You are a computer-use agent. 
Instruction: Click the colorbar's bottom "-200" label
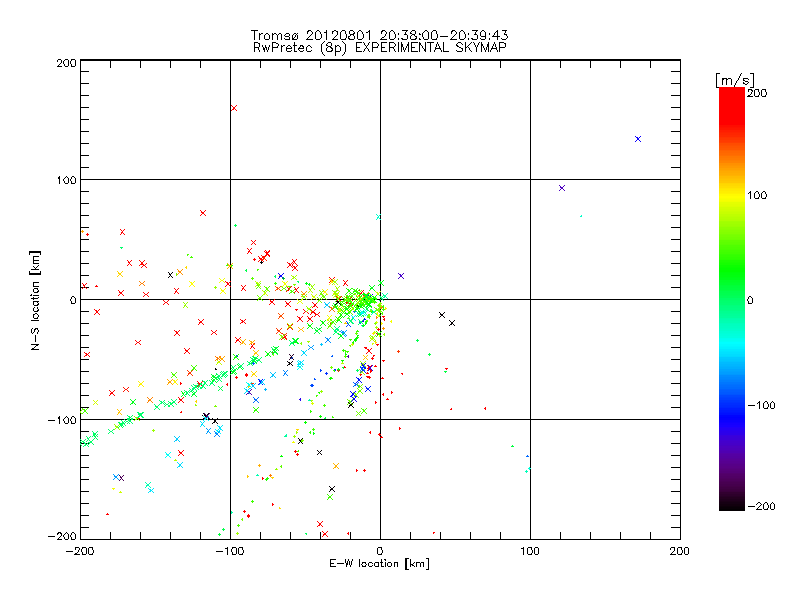pyautogui.click(x=762, y=506)
